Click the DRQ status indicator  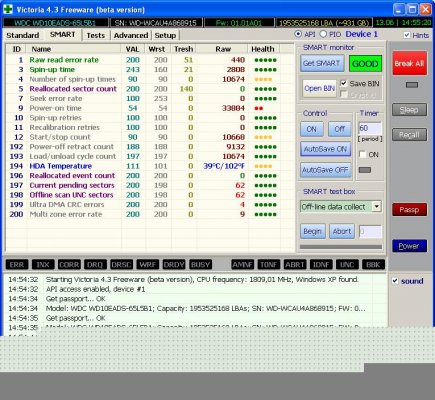coord(95,265)
